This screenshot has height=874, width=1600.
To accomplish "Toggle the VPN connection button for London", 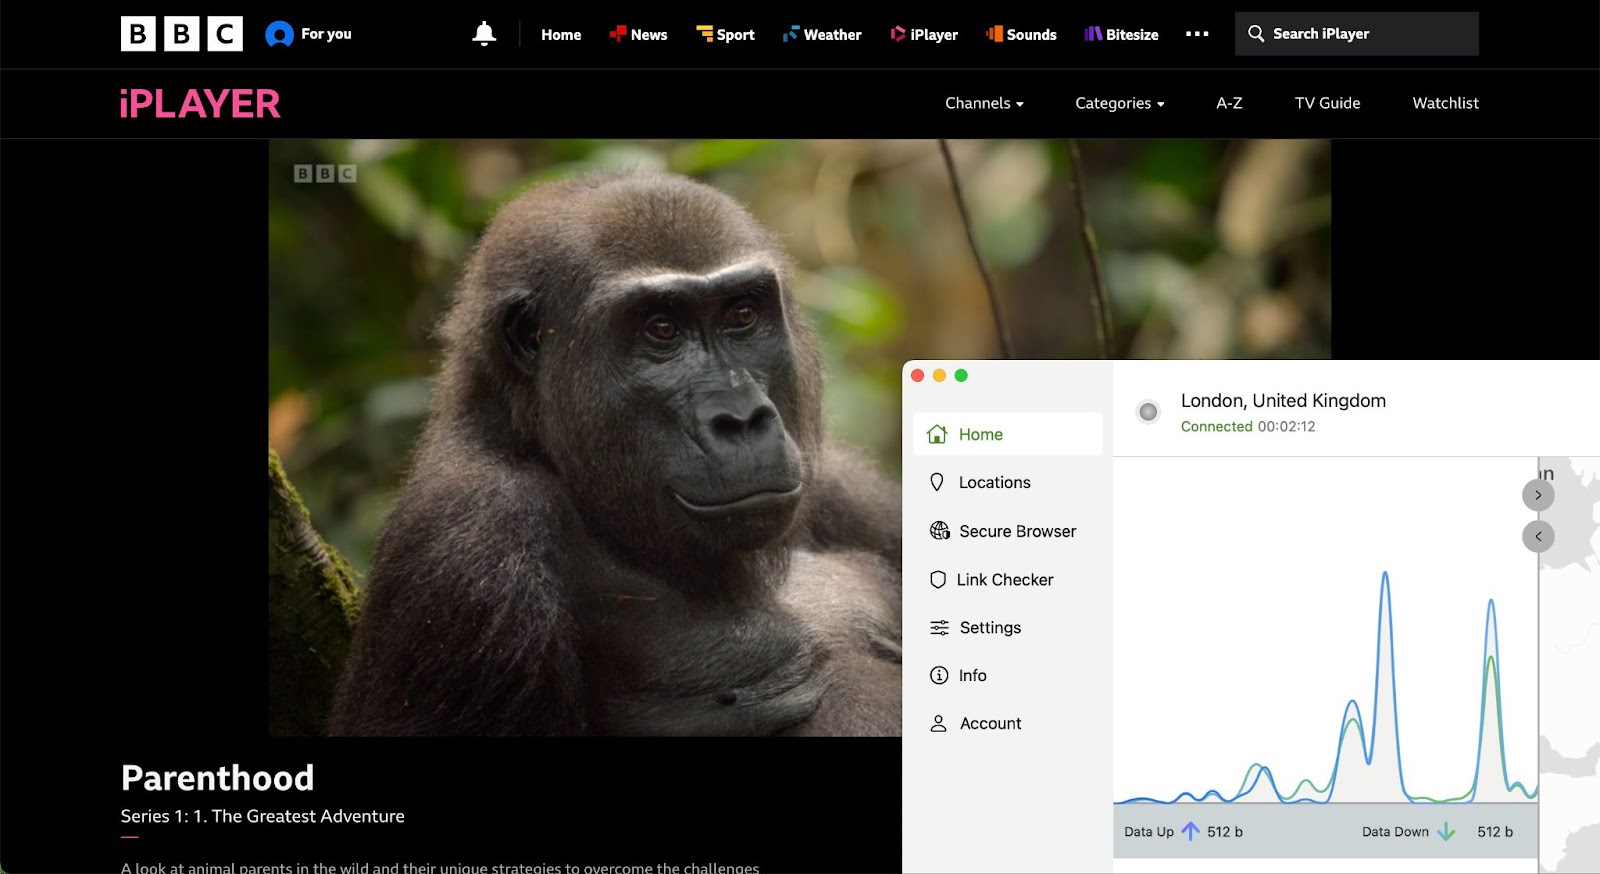I will click(x=1148, y=411).
